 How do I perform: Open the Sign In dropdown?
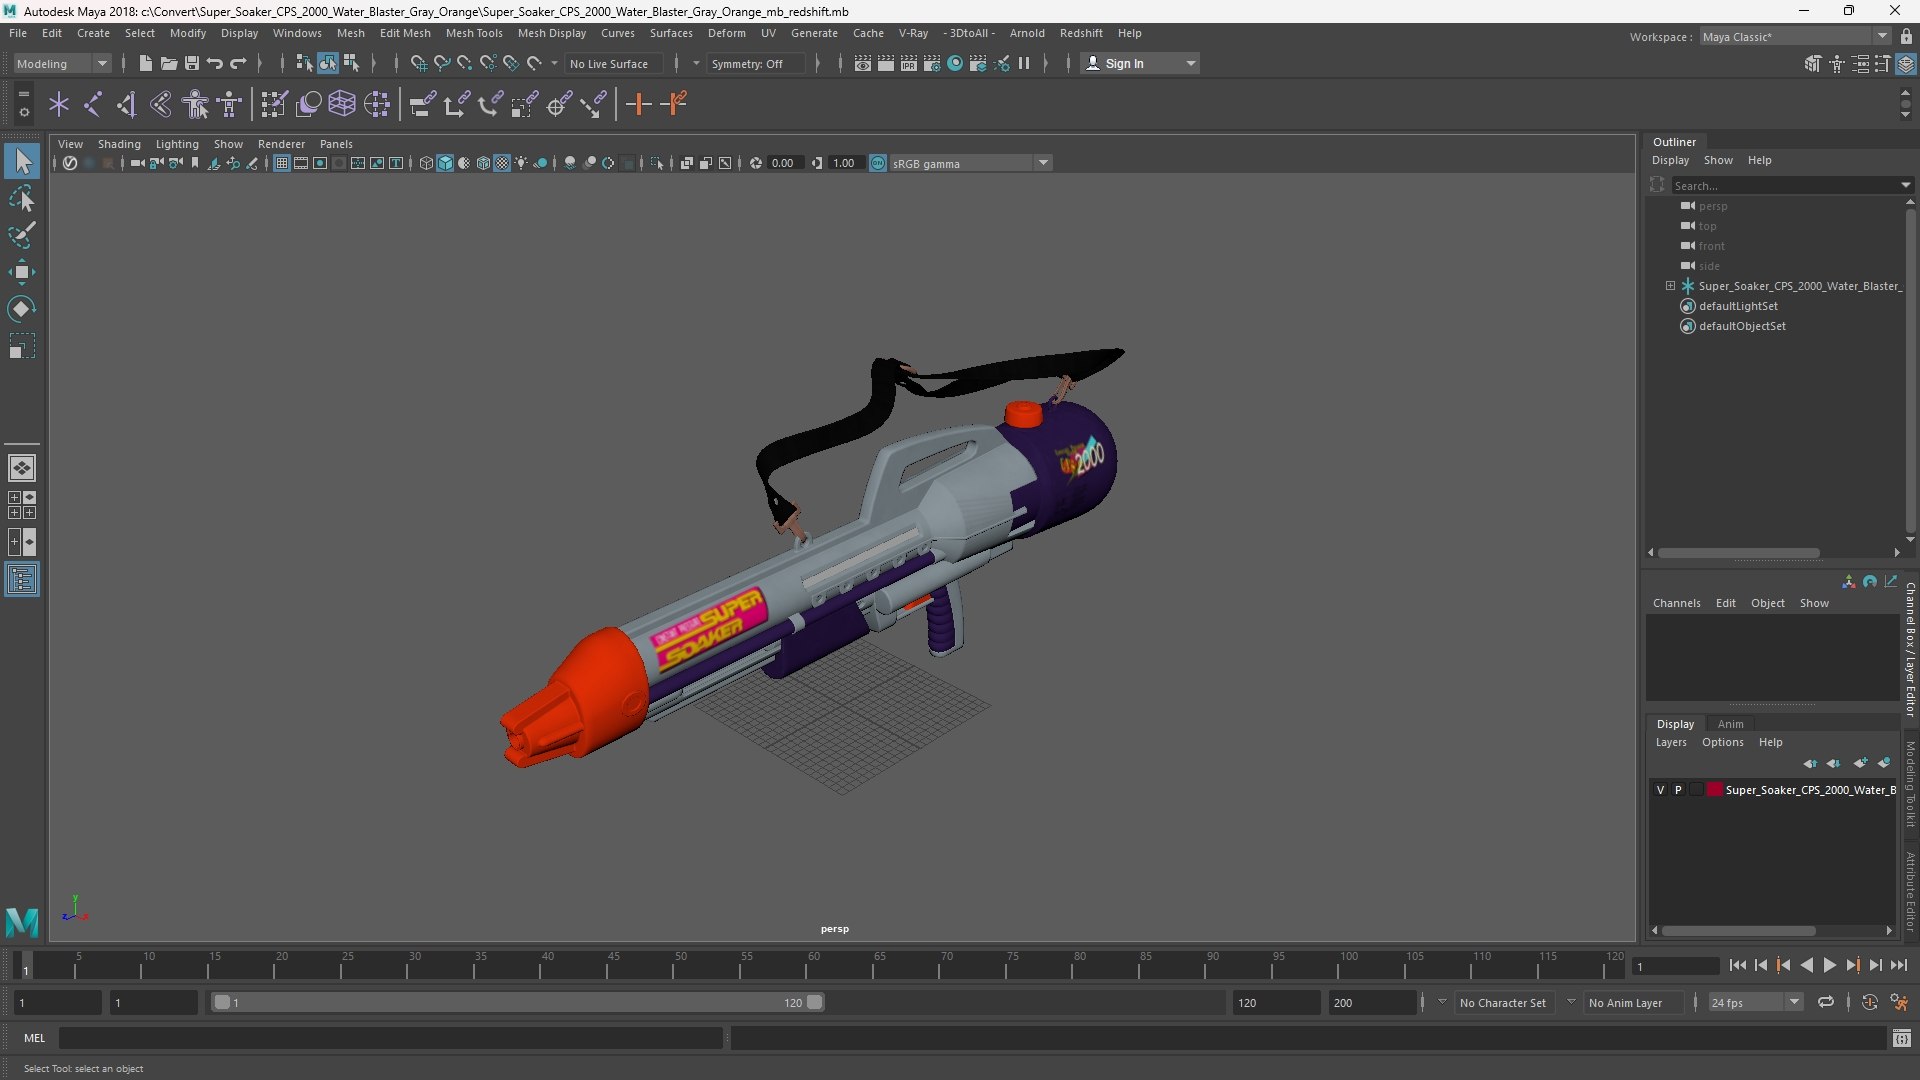1141,63
